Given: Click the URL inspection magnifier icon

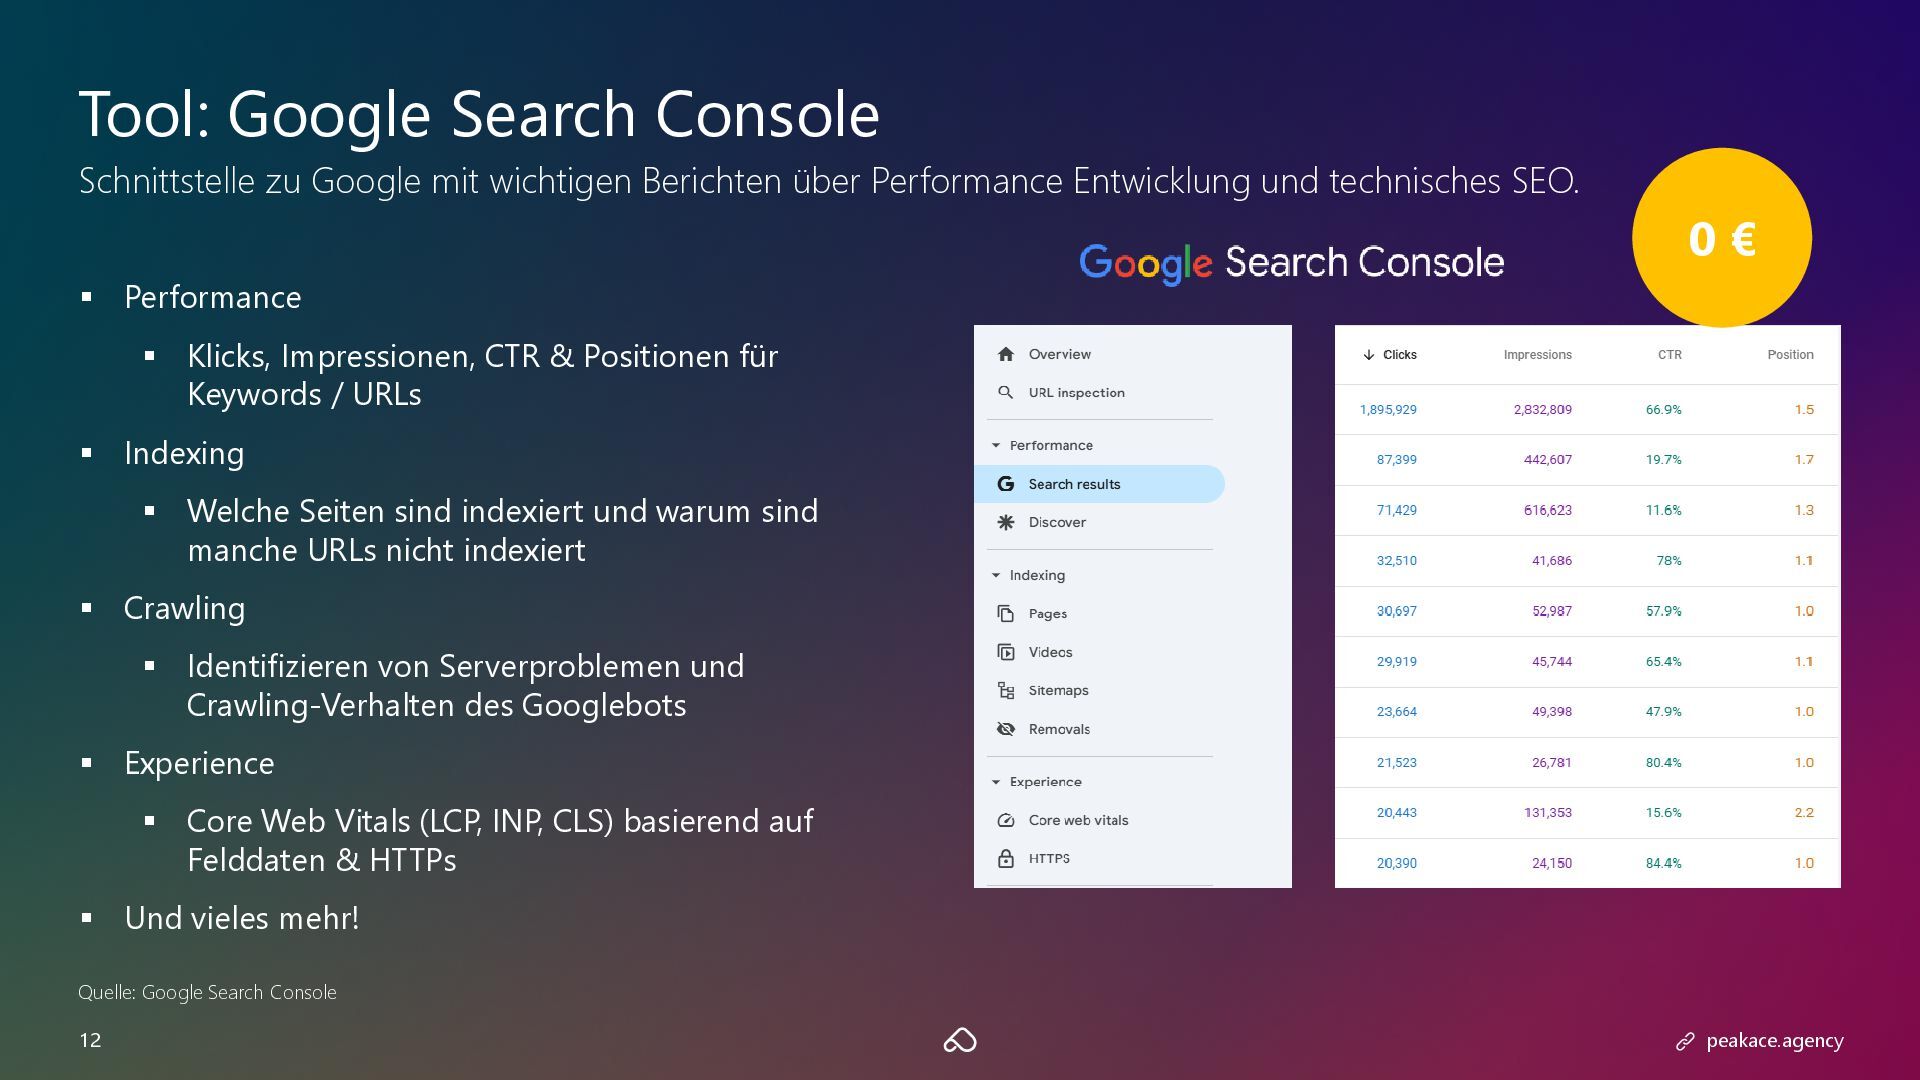Looking at the screenshot, I should pos(1006,392).
